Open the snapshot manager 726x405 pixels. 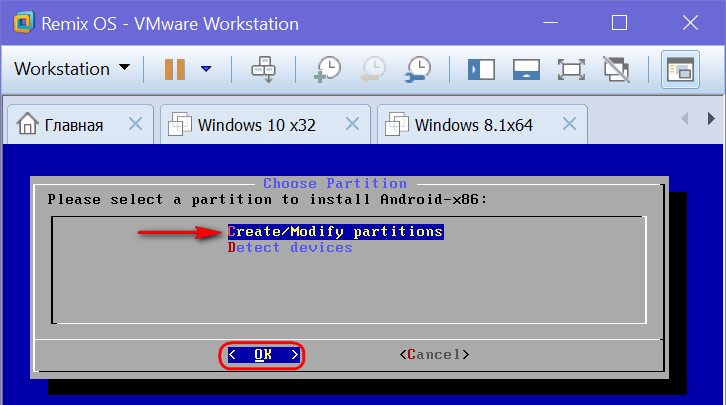[x=418, y=69]
